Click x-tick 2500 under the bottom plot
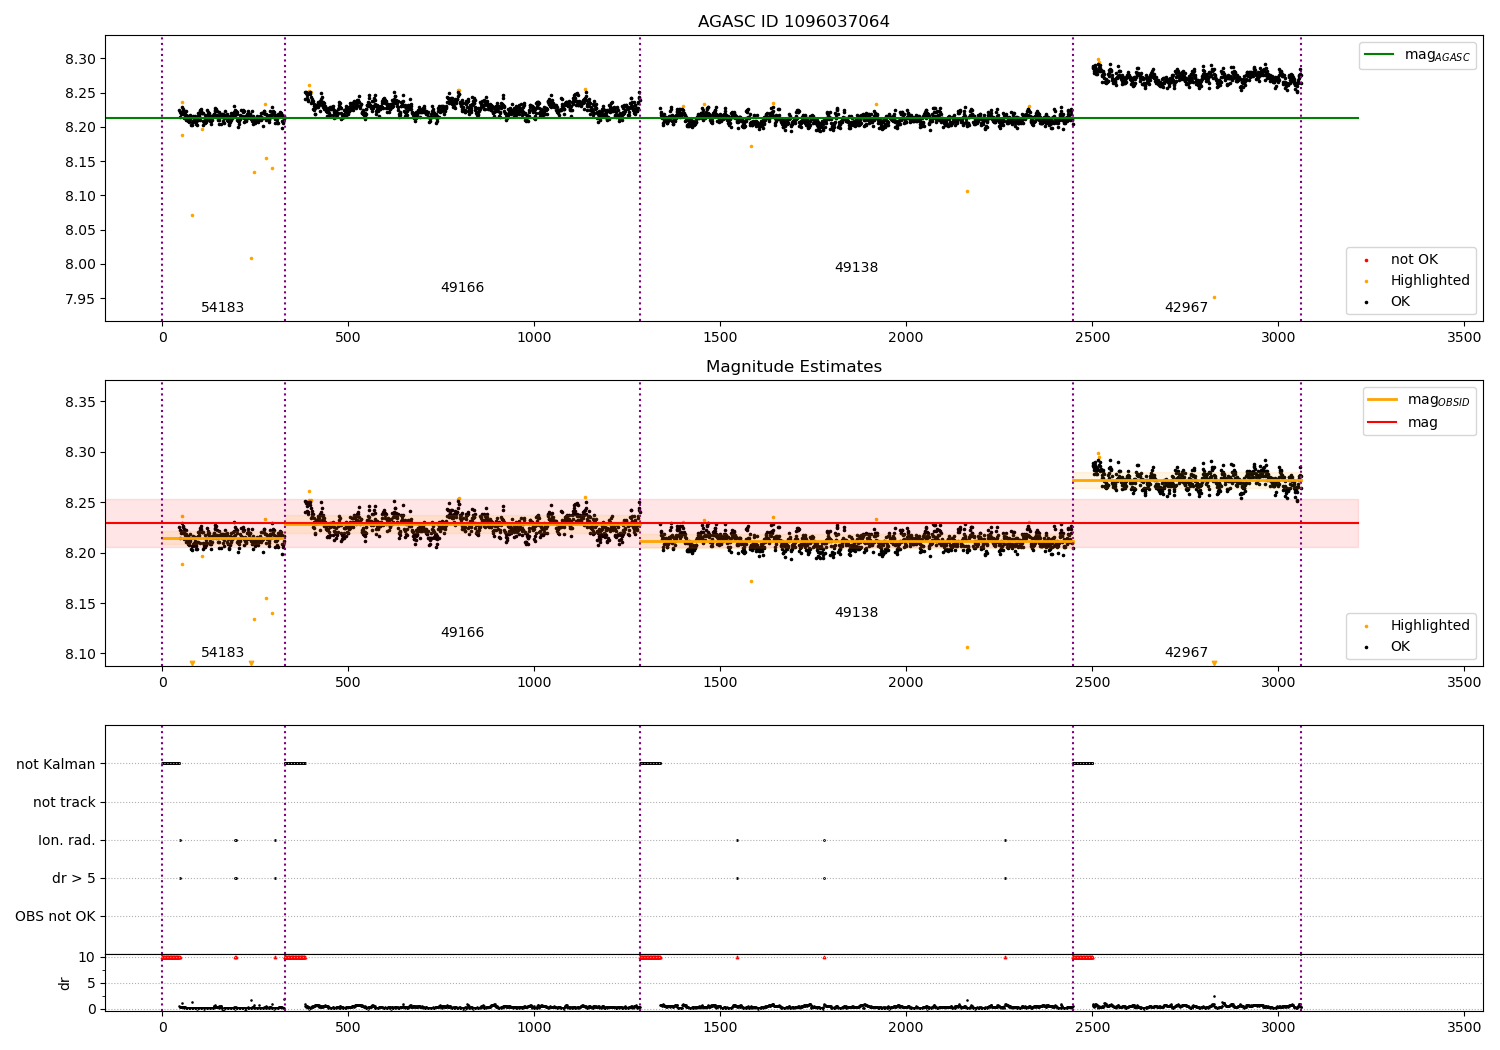 [x=1092, y=1027]
